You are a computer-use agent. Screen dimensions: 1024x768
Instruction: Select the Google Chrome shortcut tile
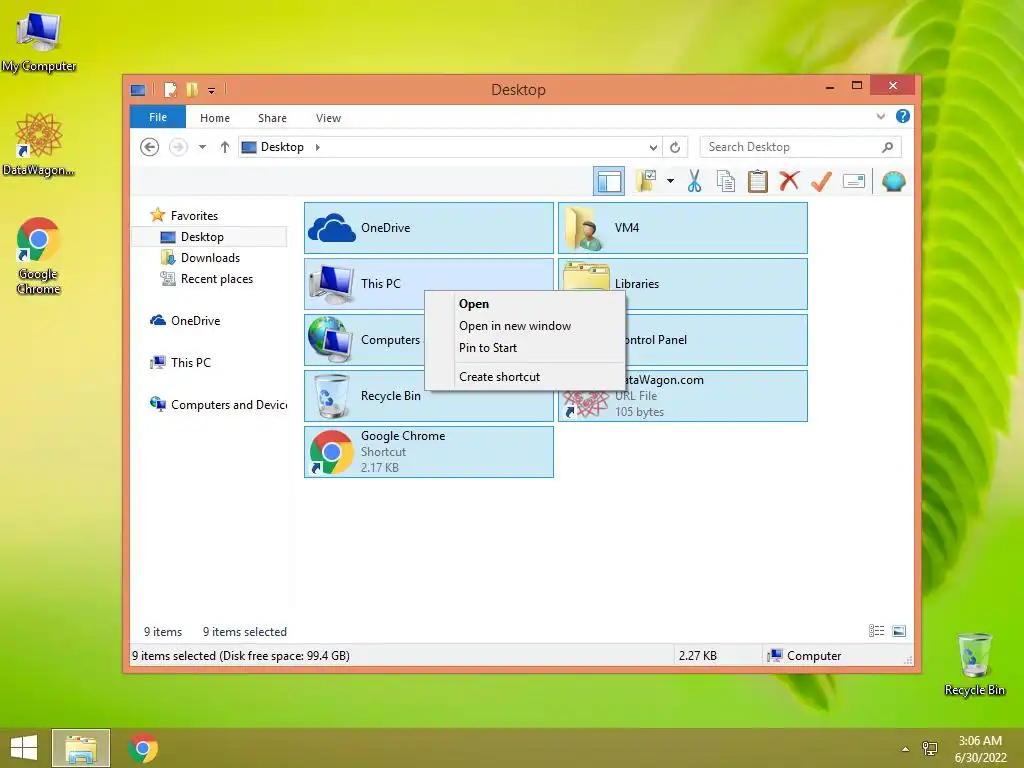coord(429,452)
